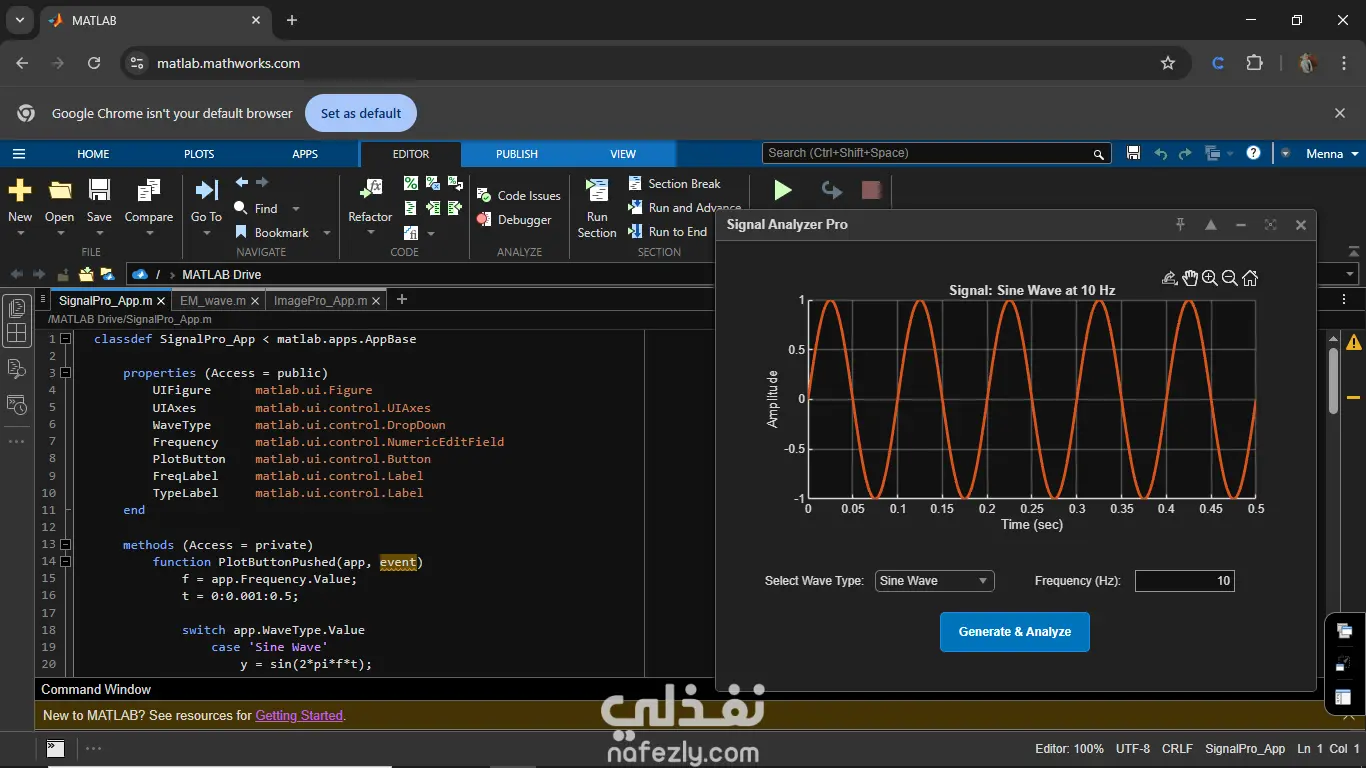Image resolution: width=1366 pixels, height=768 pixels.
Task: Open the Getting Started link
Action: click(x=299, y=716)
